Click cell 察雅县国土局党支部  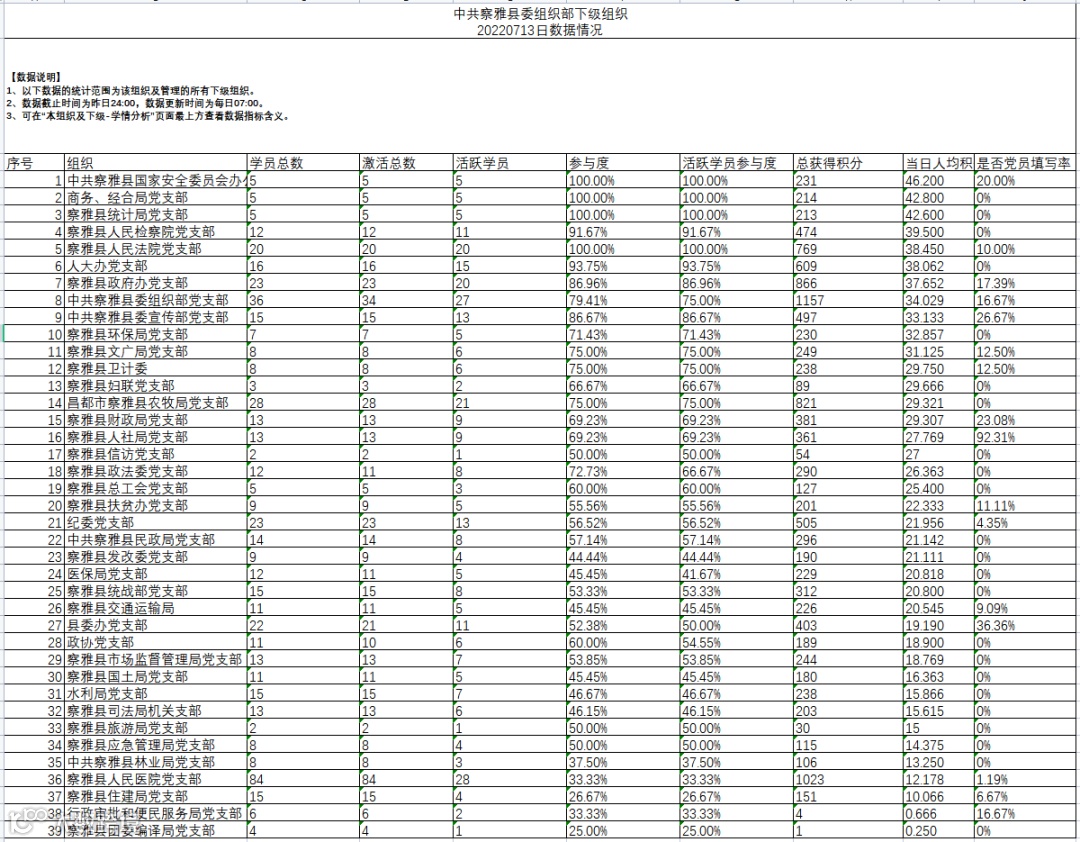[156, 677]
